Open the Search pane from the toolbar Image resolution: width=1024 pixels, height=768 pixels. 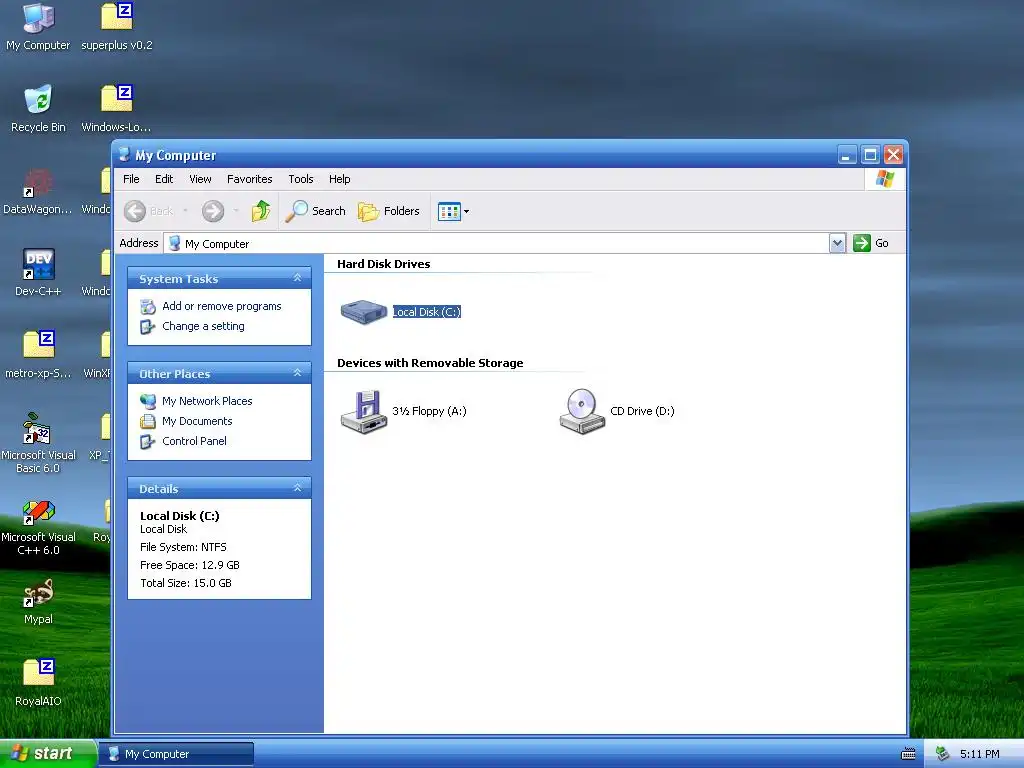(x=315, y=211)
